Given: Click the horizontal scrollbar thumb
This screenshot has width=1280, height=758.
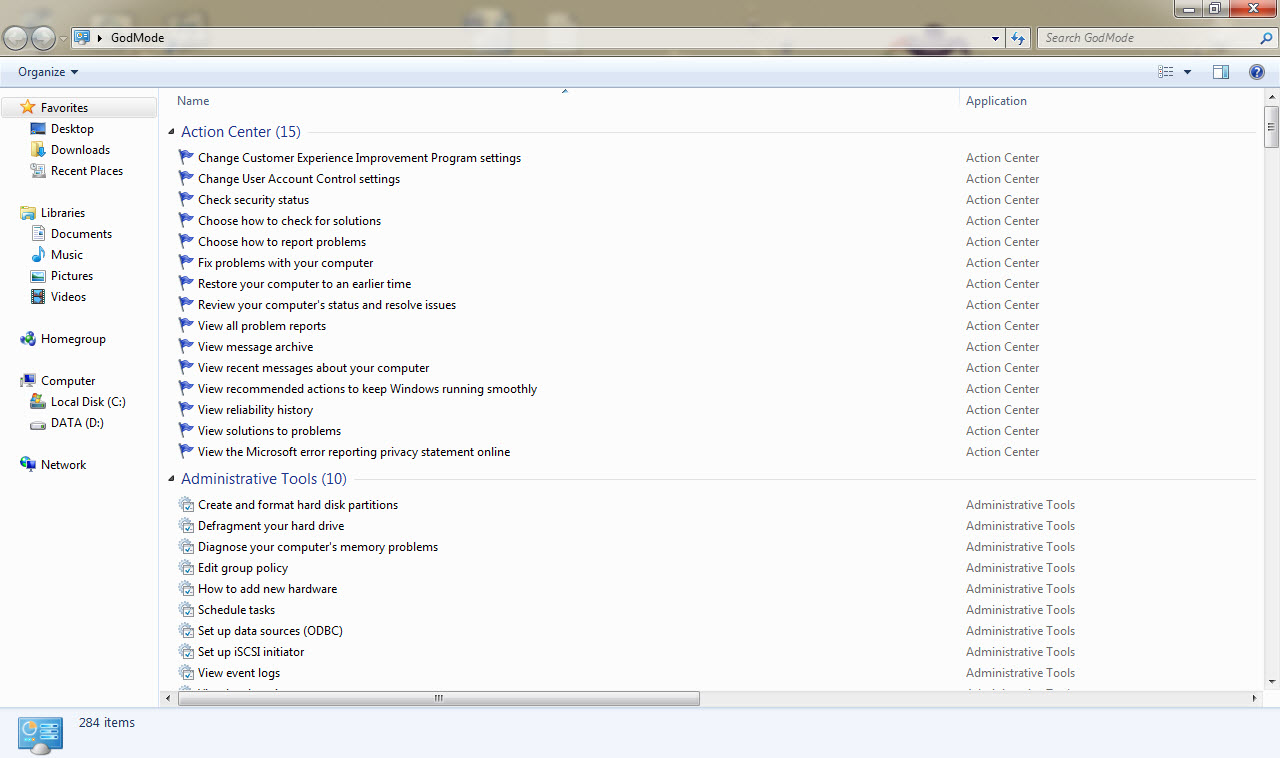Looking at the screenshot, I should pyautogui.click(x=438, y=699).
